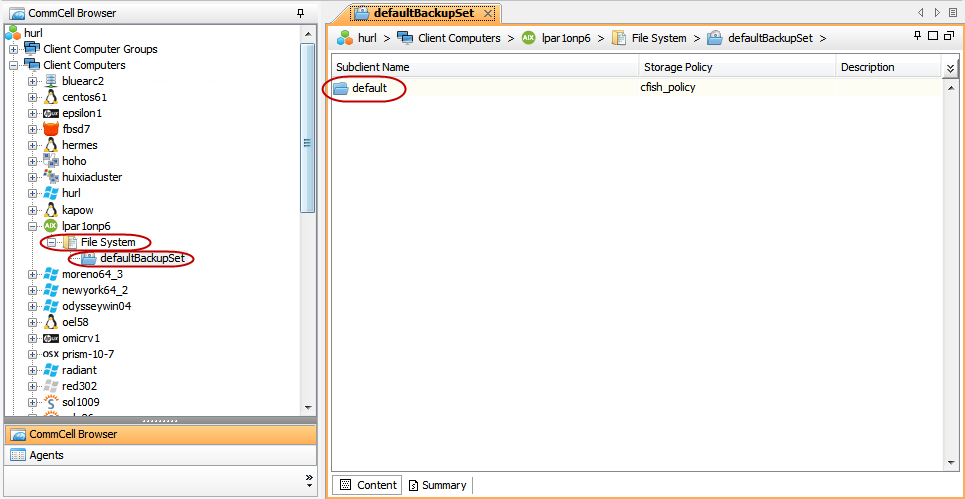Click the HP icon beside epsilon1

[x=51, y=113]
